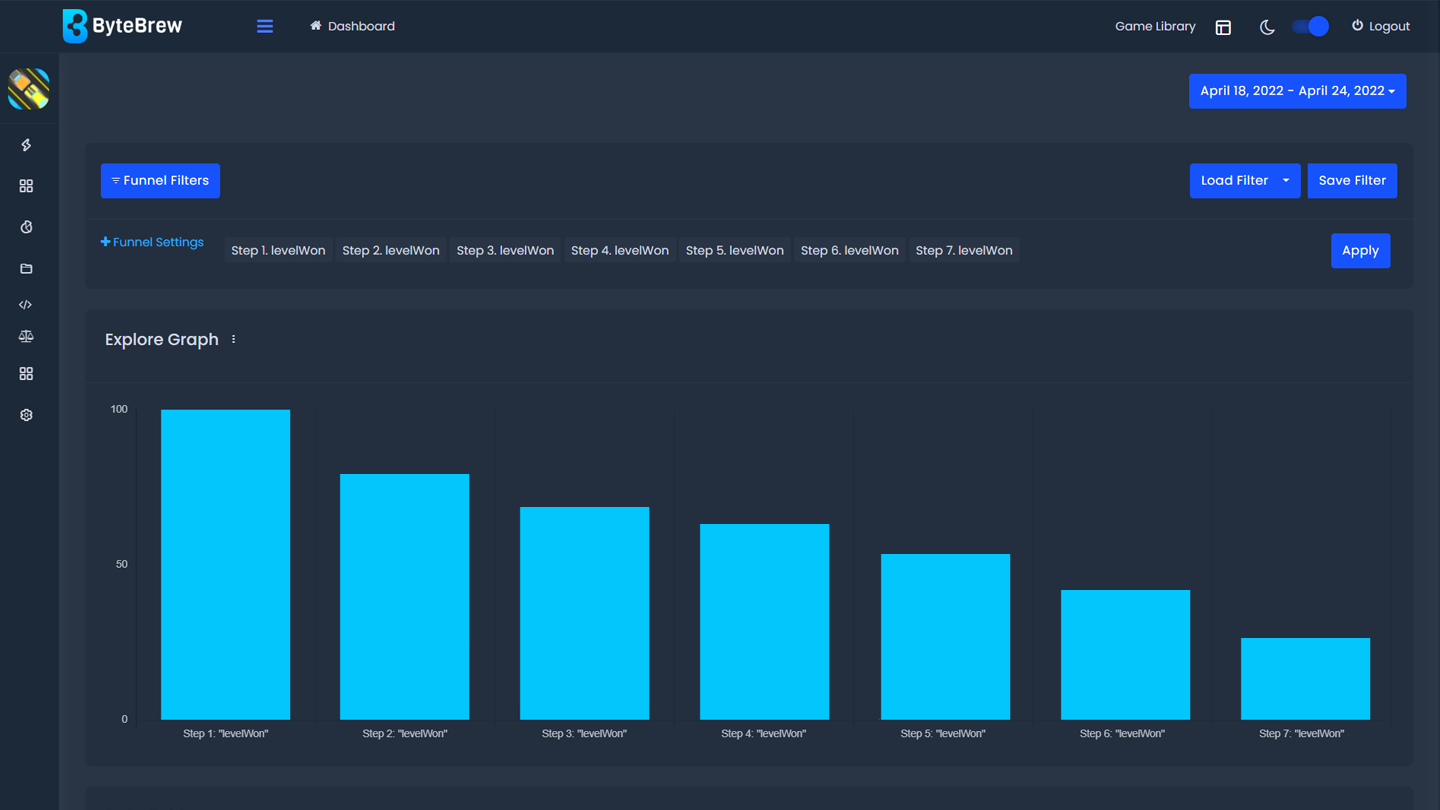The height and width of the screenshot is (810, 1440).
Task: Click the Explore Graph heading
Action: point(162,340)
